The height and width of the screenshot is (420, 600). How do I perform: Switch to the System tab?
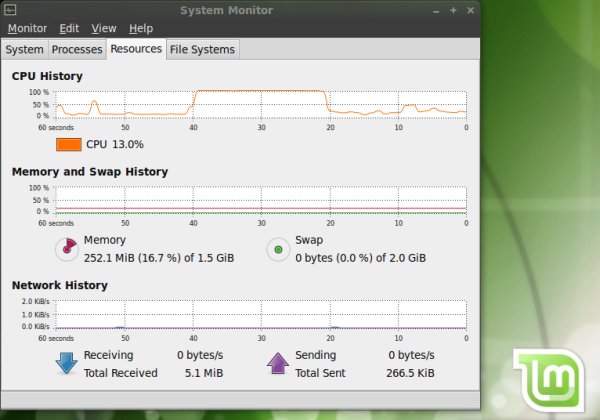point(24,49)
